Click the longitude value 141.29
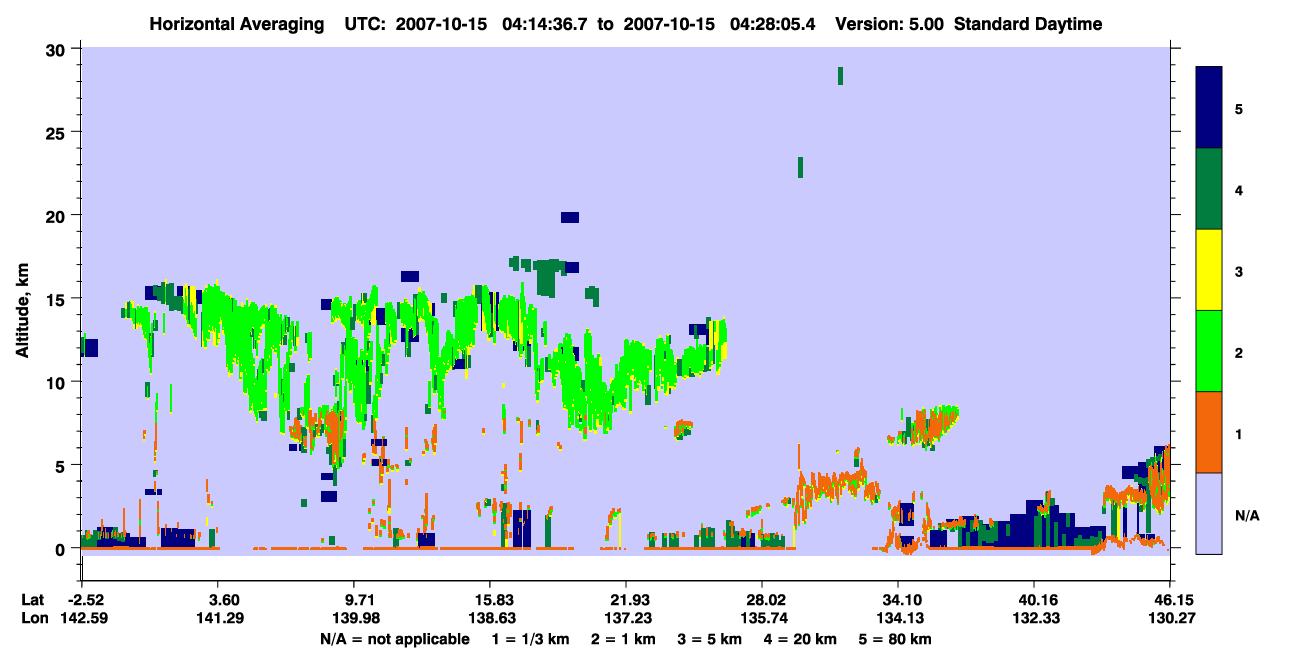1300x667 pixels. point(223,618)
